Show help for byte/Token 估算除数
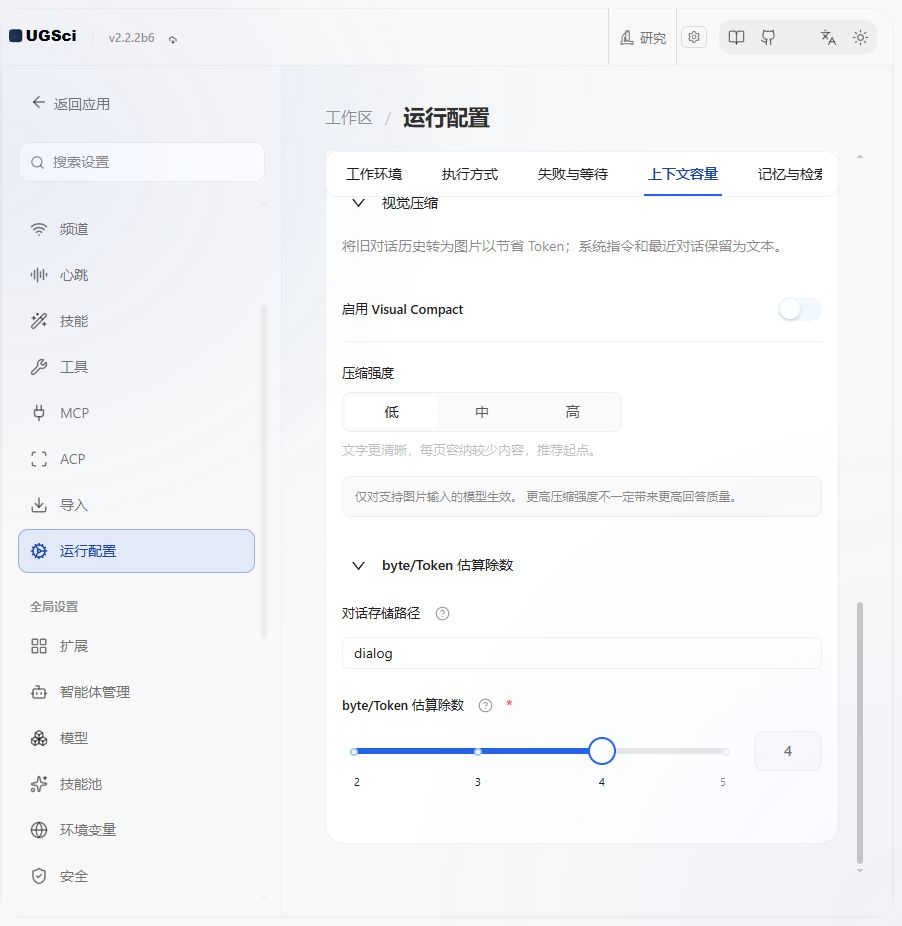This screenshot has height=926, width=902. [x=486, y=706]
